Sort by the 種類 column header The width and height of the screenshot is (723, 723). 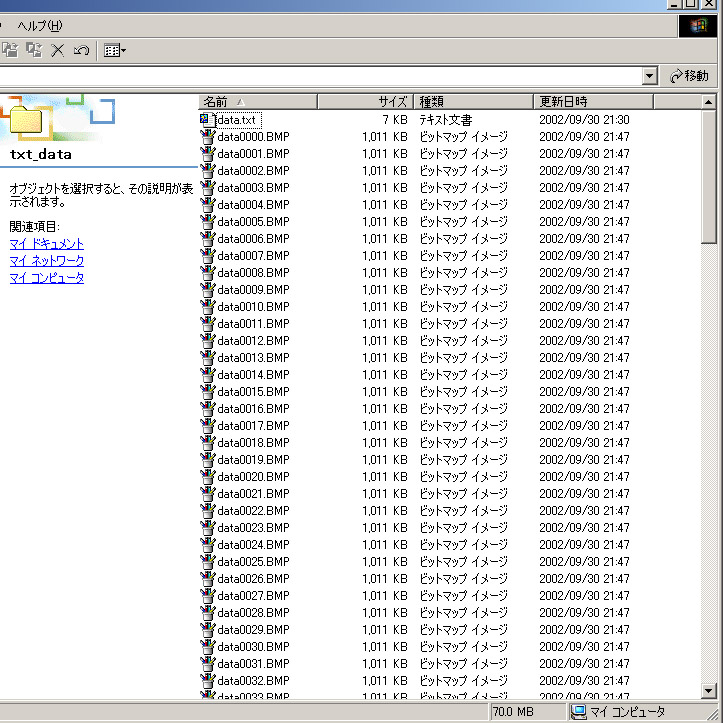click(474, 101)
